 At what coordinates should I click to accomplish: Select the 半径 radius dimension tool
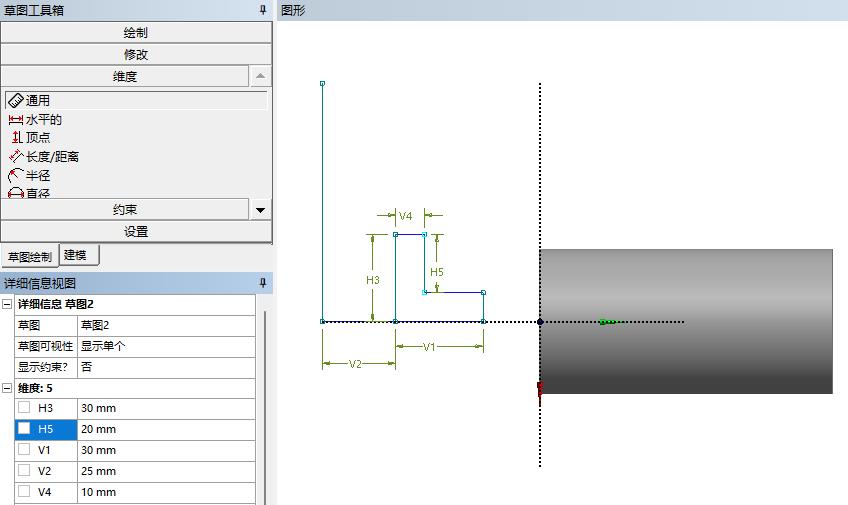[38, 175]
